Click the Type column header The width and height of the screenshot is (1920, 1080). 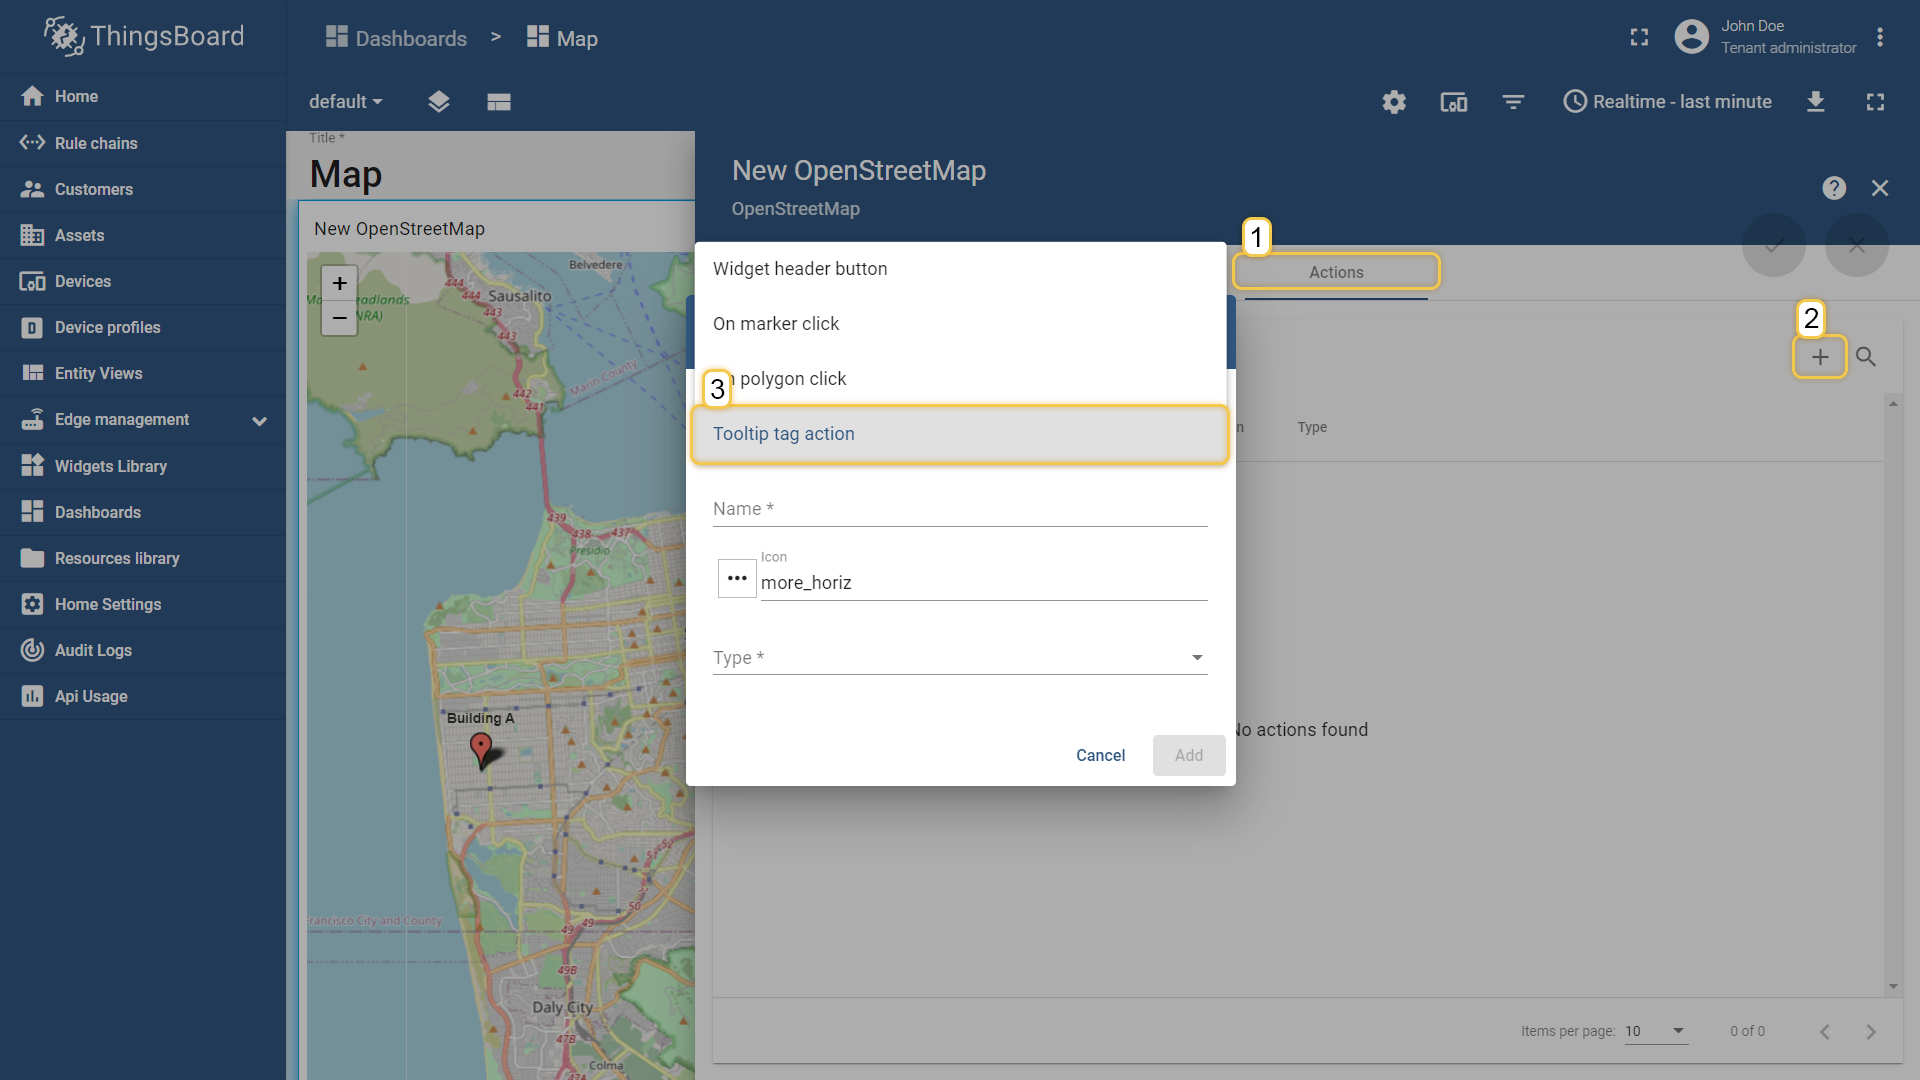(x=1312, y=427)
